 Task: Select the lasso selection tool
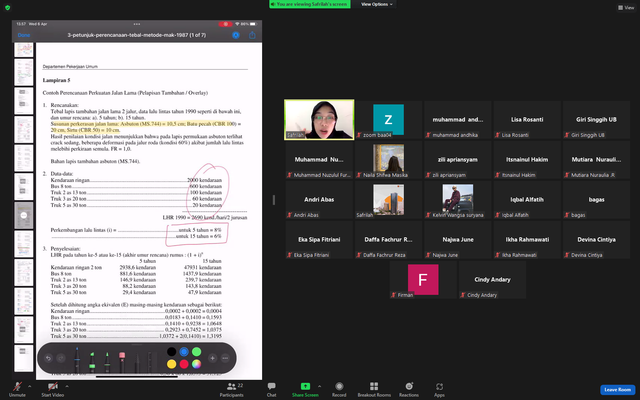pyautogui.click(x=137, y=362)
